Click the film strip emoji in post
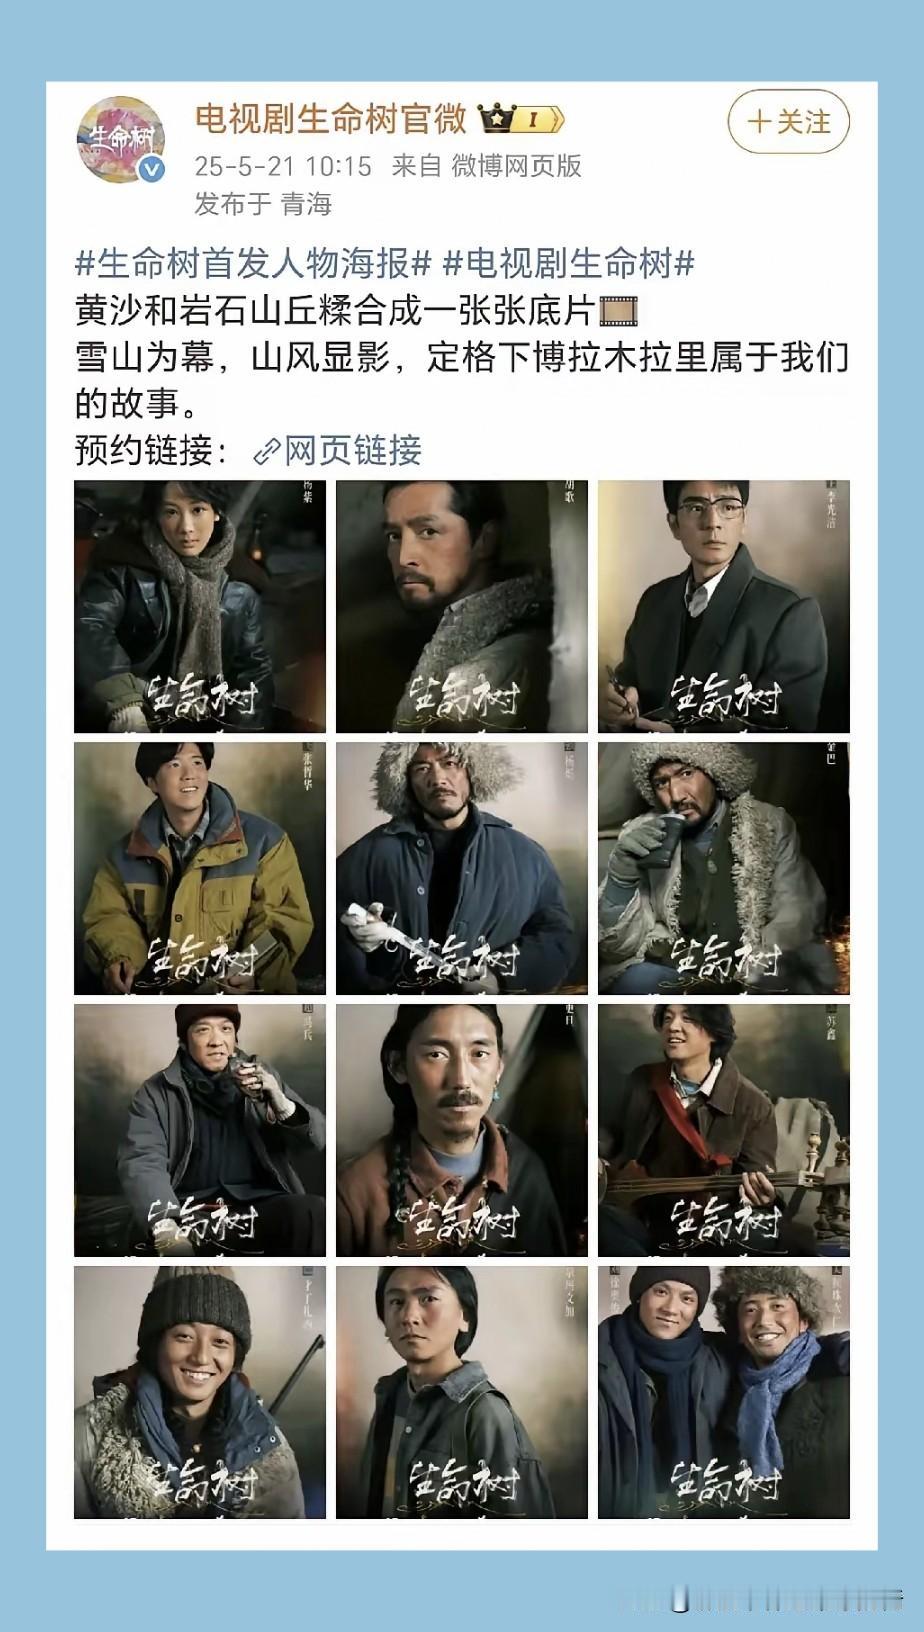Screen dimensions: 924x1632 (616, 310)
